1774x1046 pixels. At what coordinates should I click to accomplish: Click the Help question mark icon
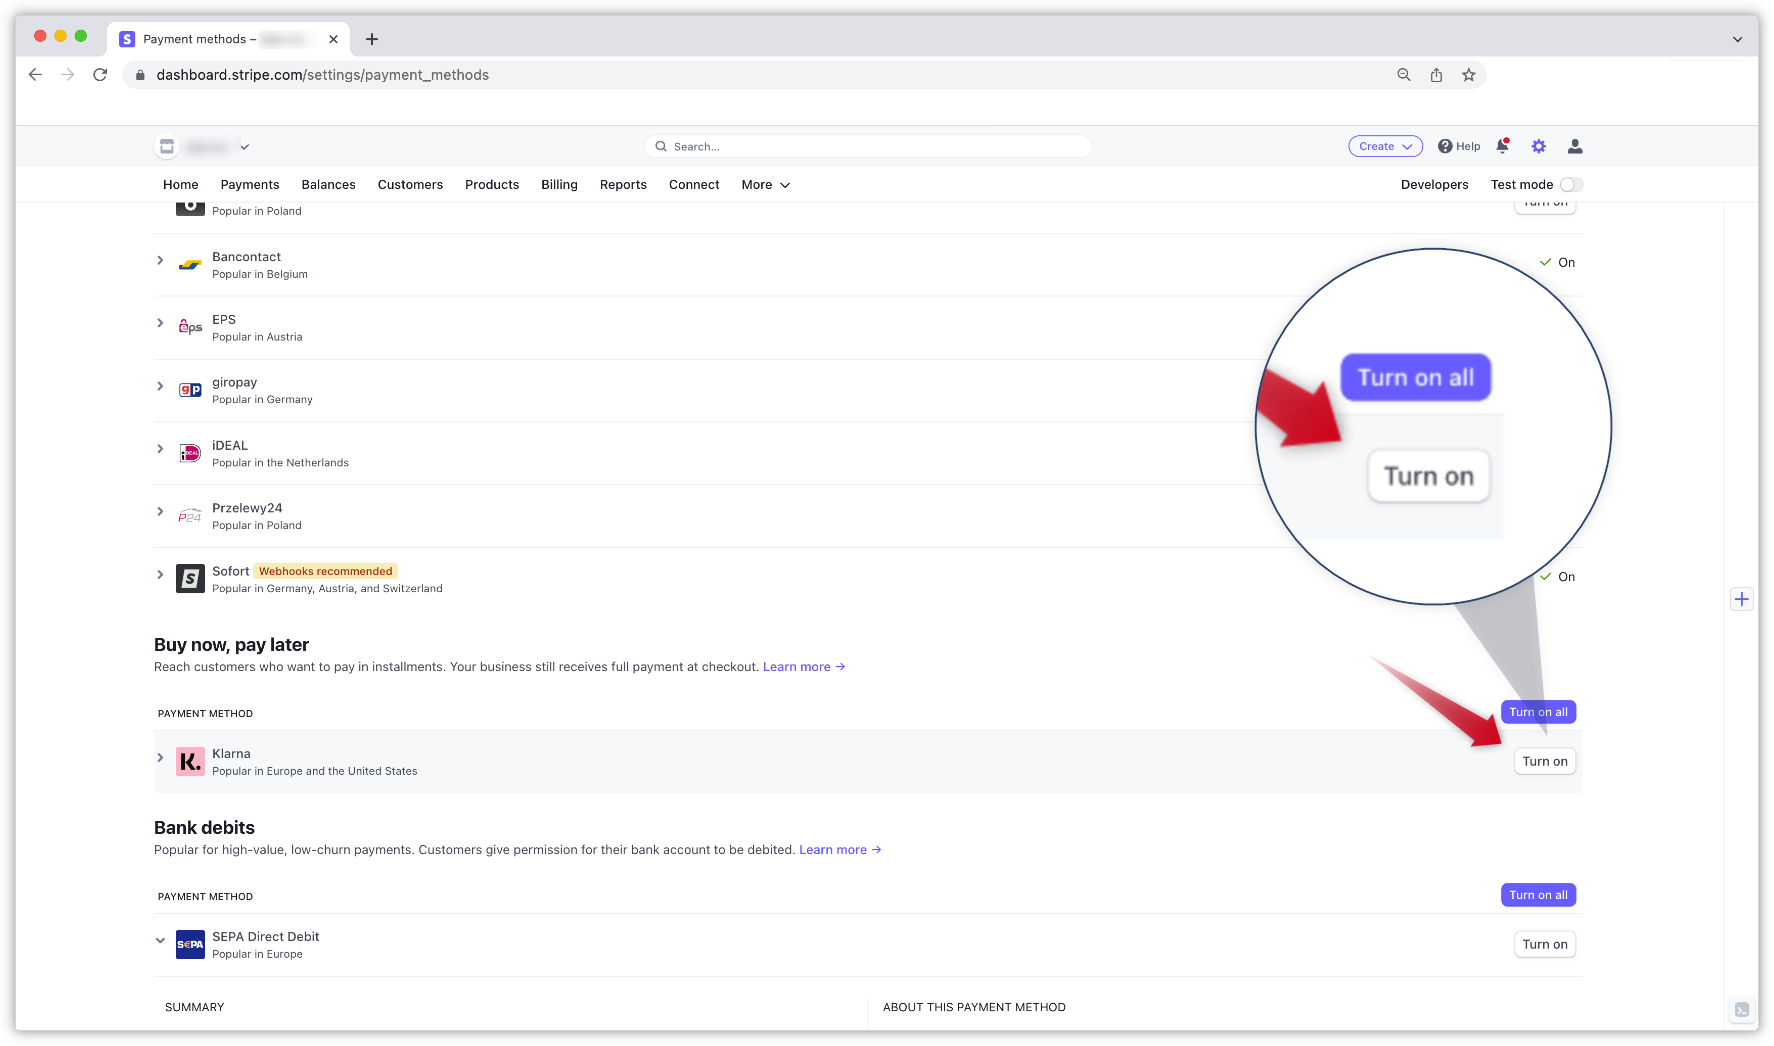[1446, 147]
